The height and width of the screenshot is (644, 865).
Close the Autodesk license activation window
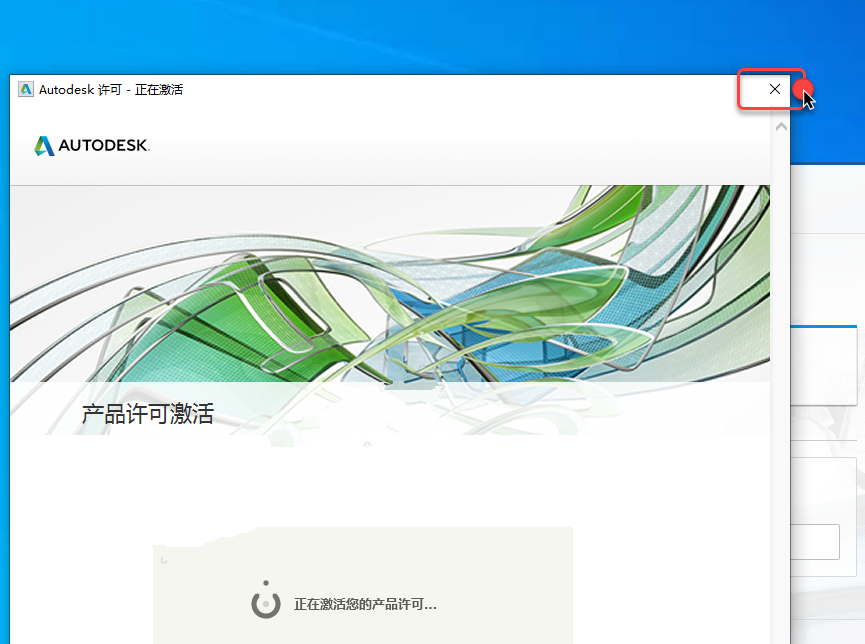pos(774,89)
